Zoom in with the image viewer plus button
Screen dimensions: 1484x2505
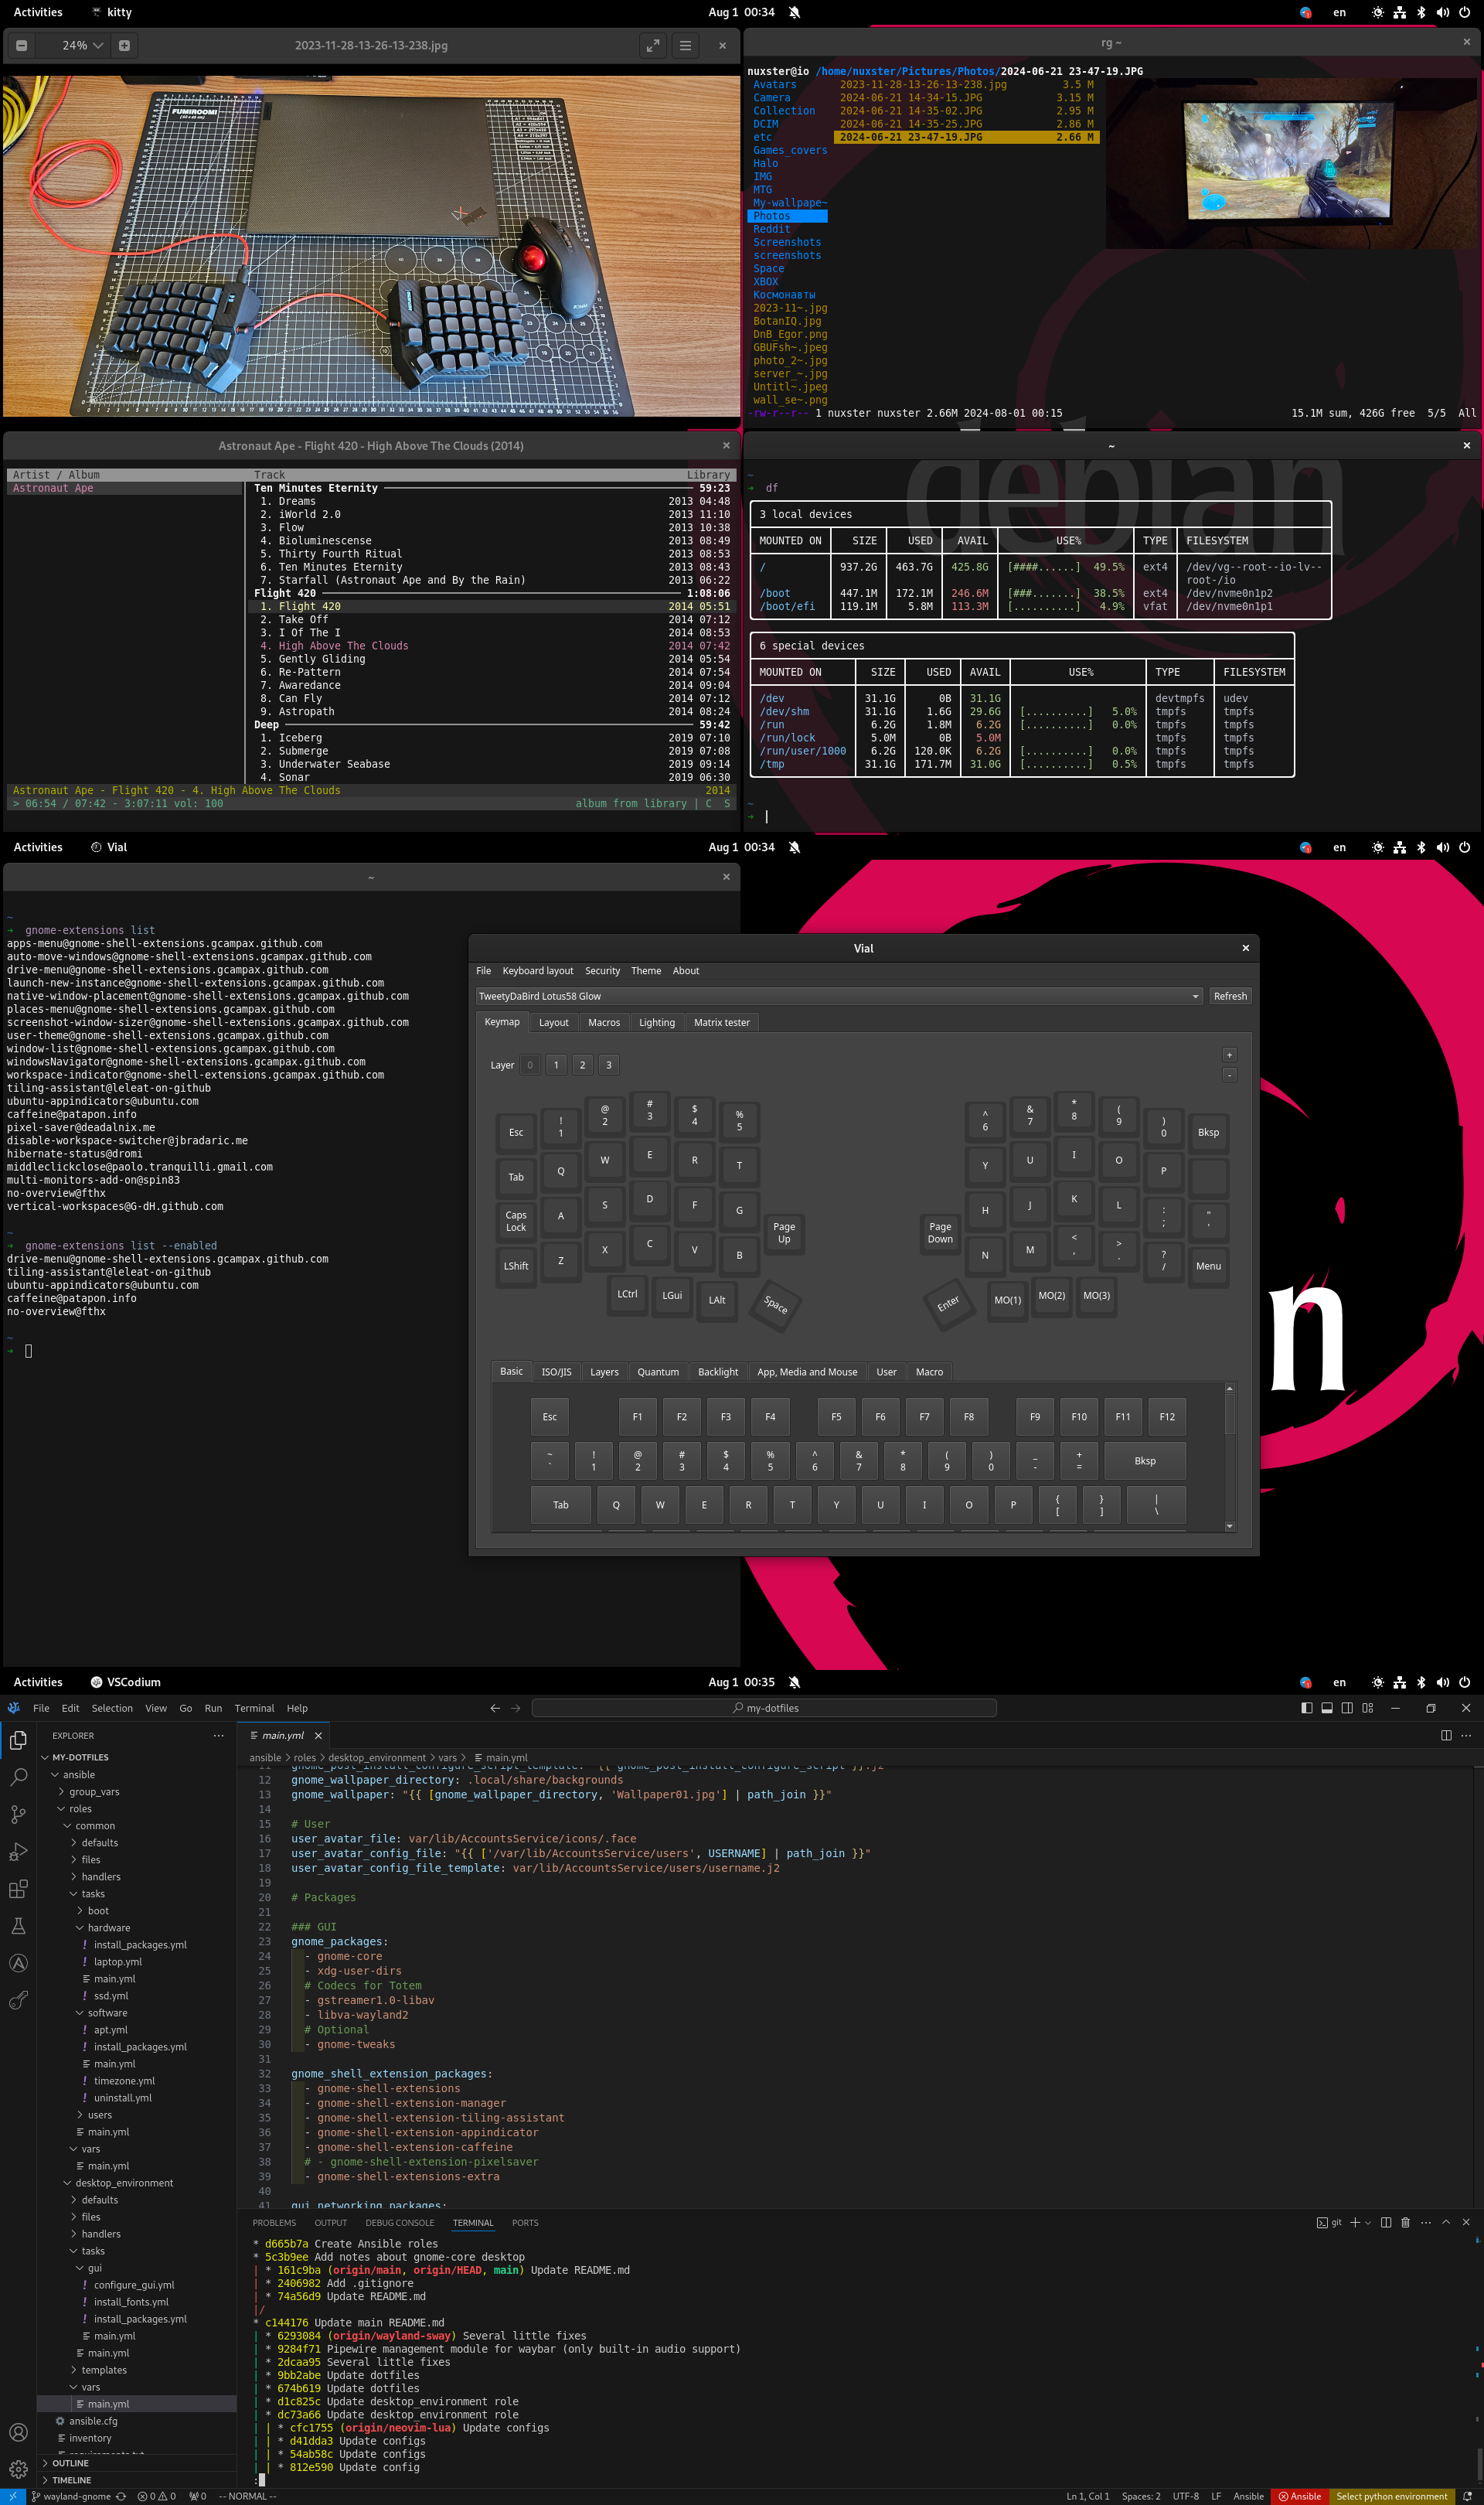coord(124,45)
